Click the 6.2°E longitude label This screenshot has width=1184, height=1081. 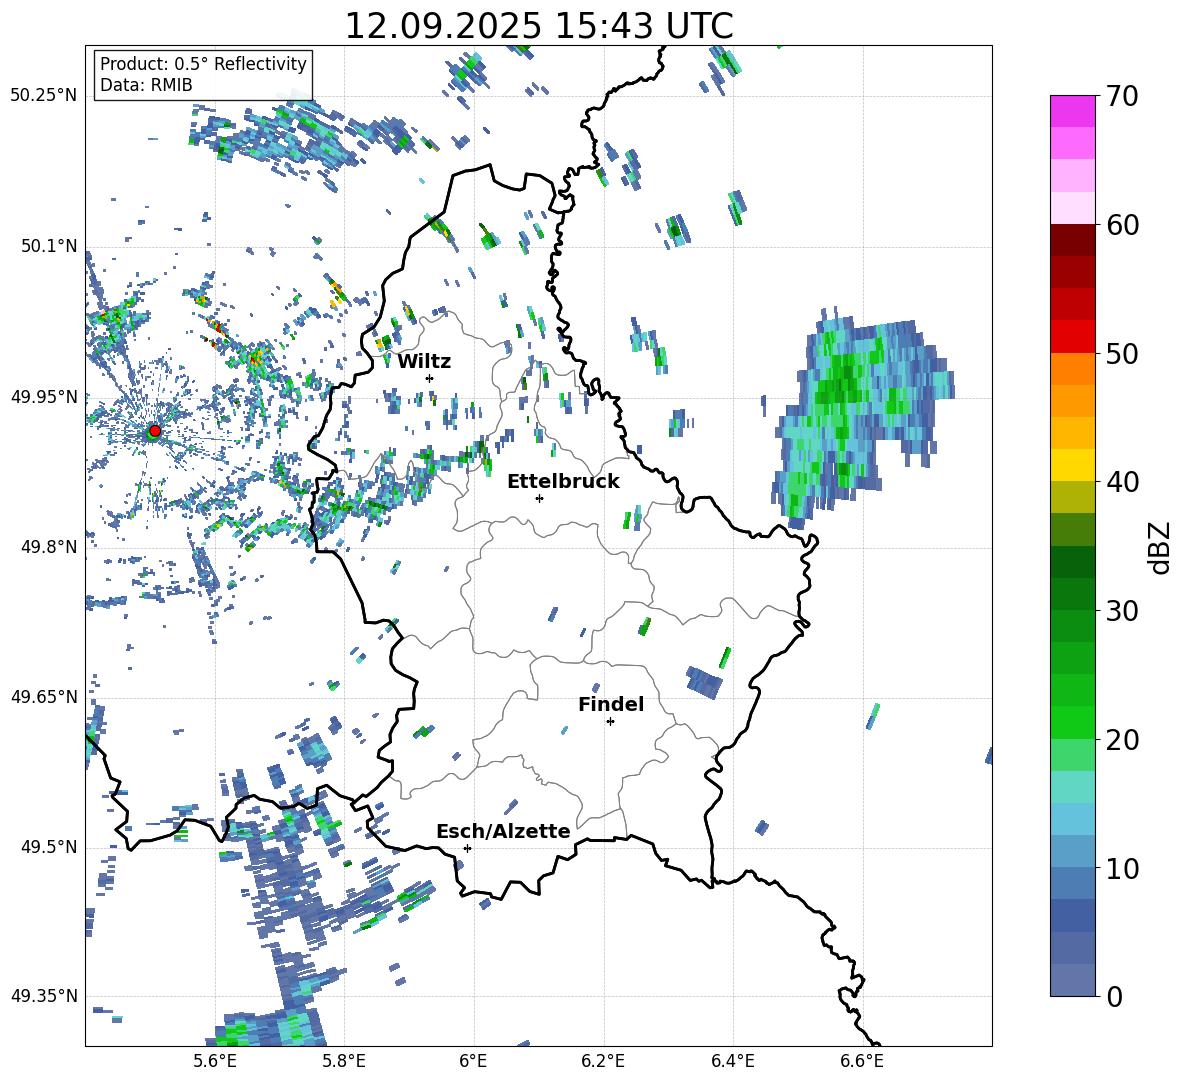pyautogui.click(x=603, y=1061)
